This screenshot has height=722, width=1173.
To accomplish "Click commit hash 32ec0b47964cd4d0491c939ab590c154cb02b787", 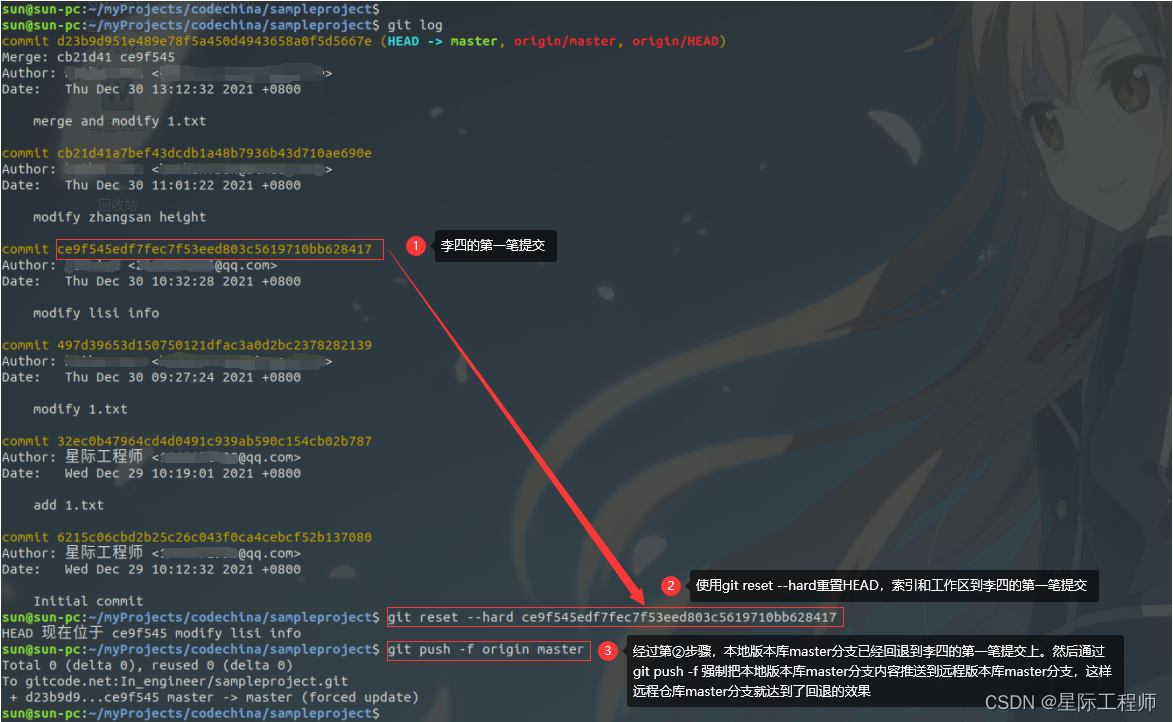I will coord(214,441).
